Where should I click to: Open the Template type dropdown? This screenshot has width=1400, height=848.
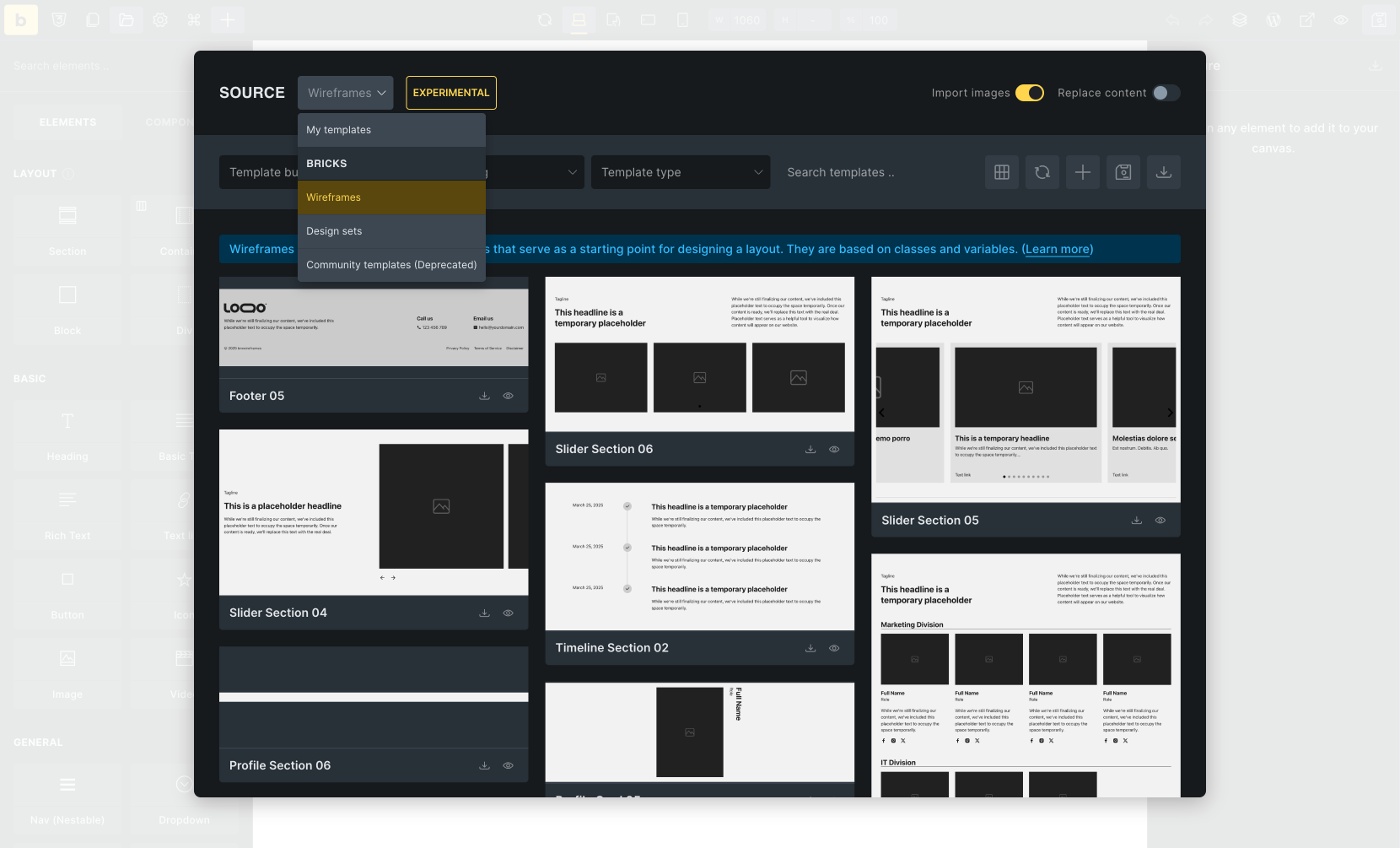680,172
